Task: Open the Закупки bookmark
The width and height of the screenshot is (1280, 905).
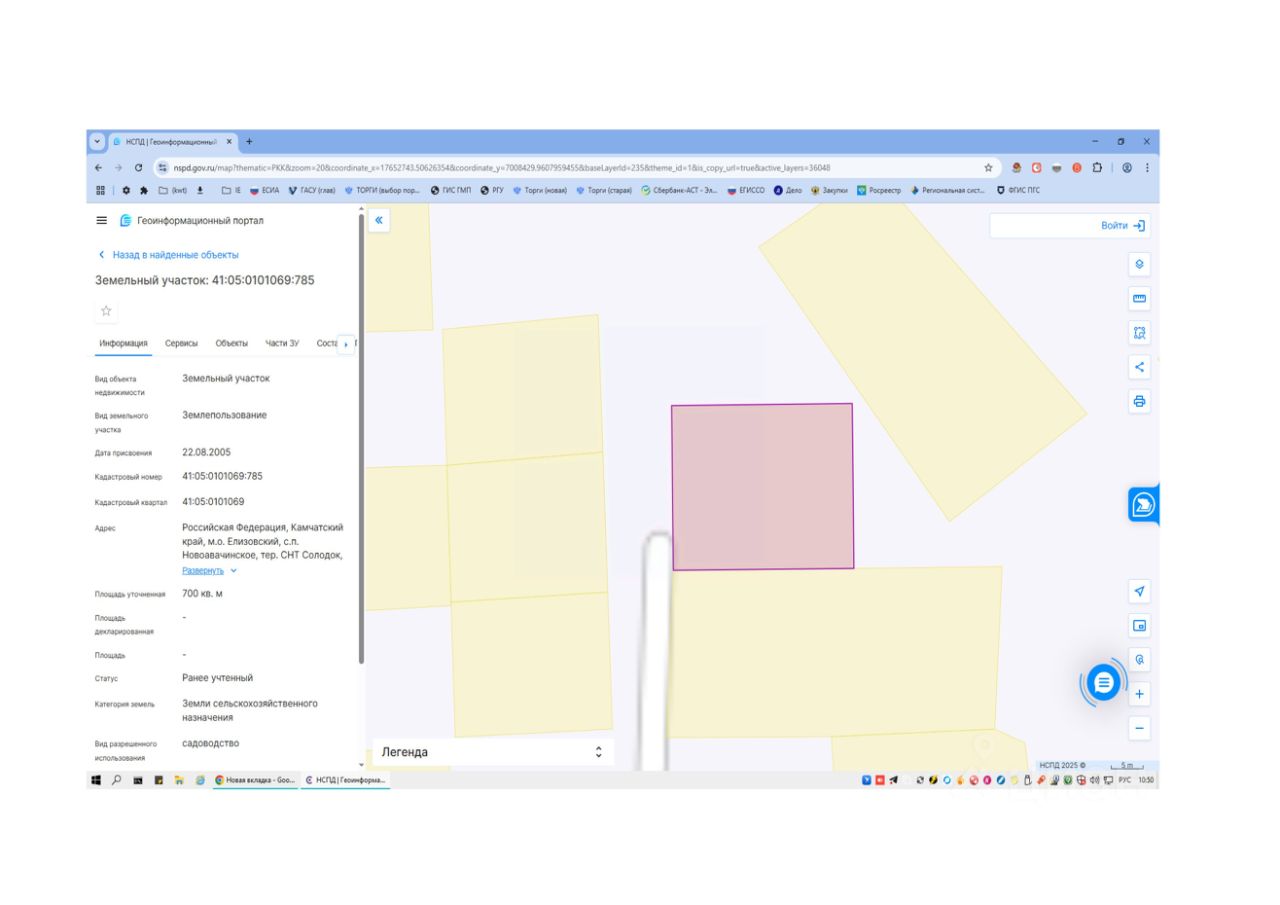Action: pyautogui.click(x=829, y=190)
